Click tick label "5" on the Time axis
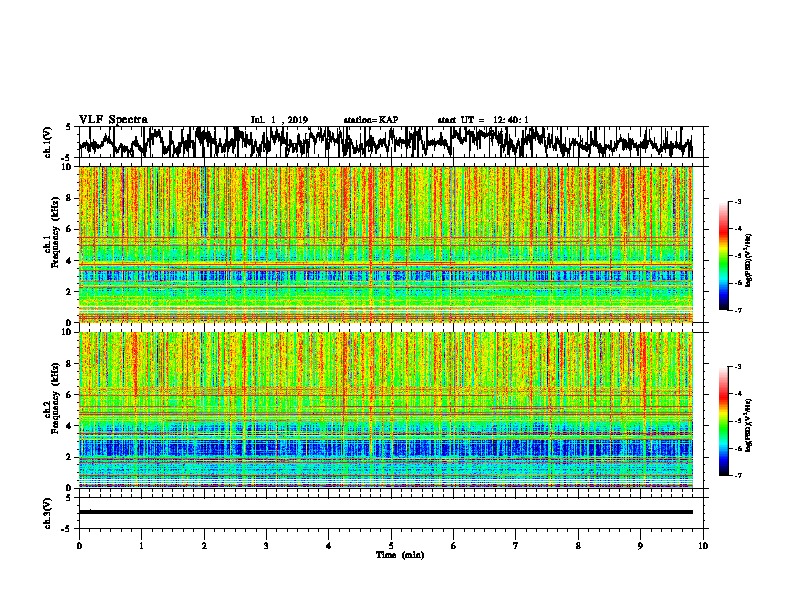The height and width of the screenshot is (612, 792). point(391,546)
